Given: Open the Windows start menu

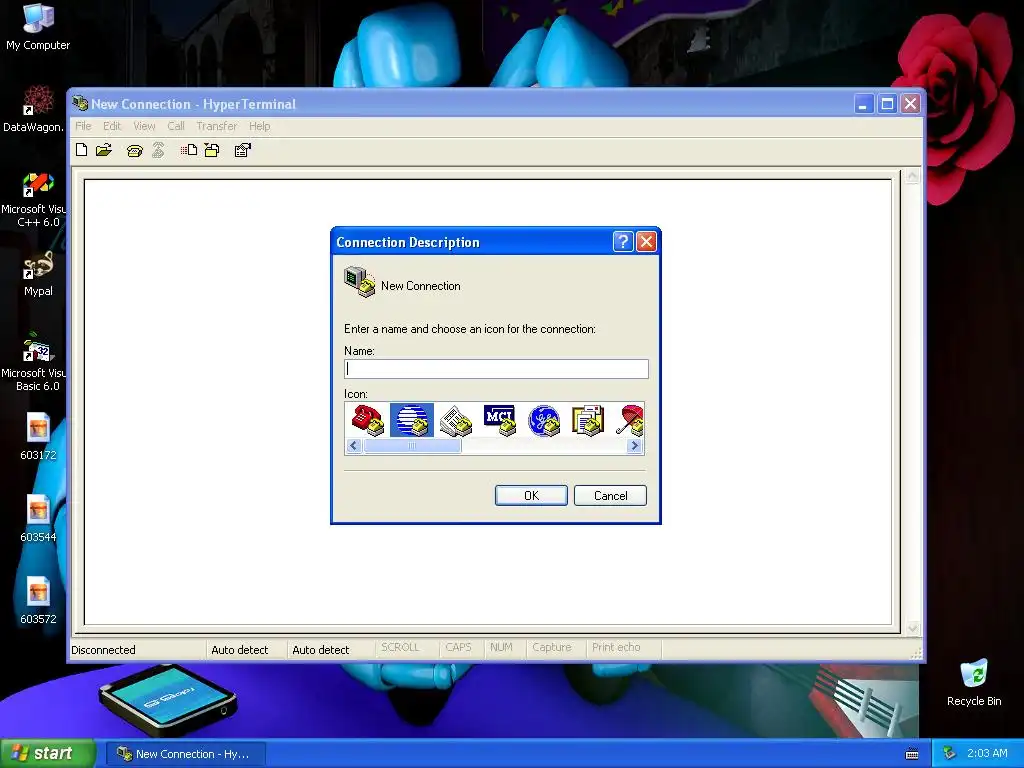Looking at the screenshot, I should tap(46, 754).
